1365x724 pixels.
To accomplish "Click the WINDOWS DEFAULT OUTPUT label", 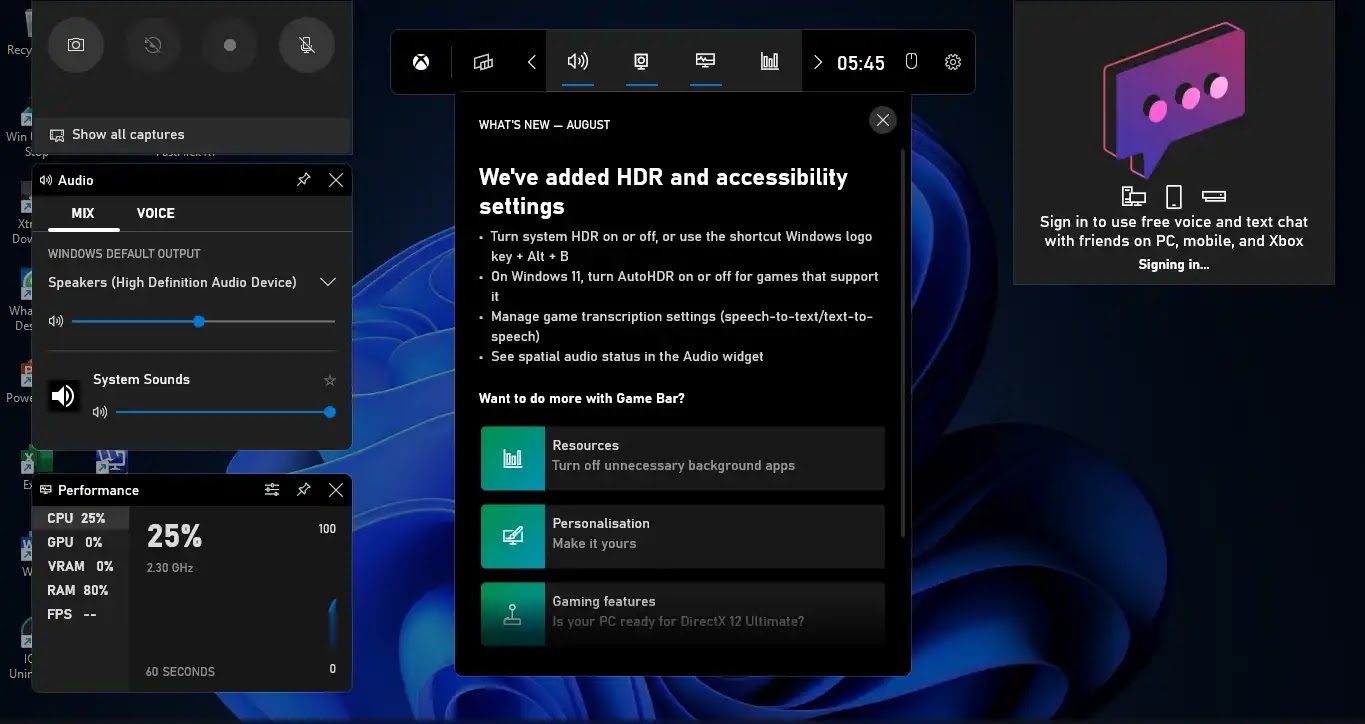I will (124, 254).
